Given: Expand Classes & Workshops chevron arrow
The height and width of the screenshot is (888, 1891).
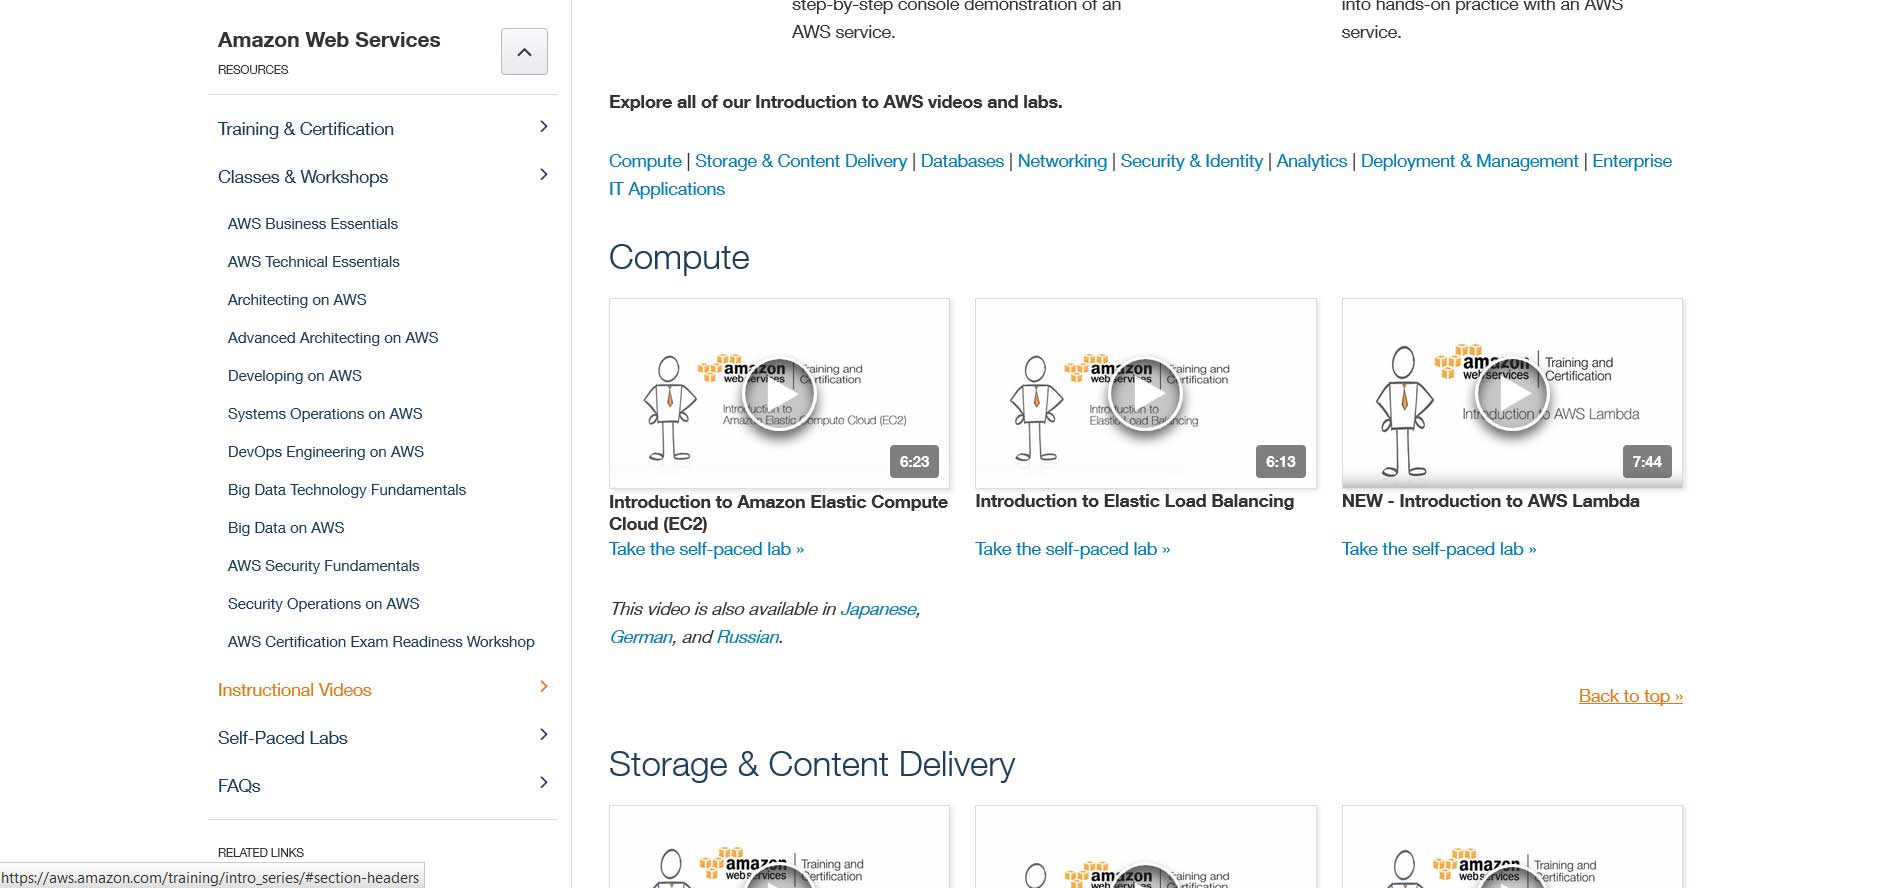Looking at the screenshot, I should pos(544,175).
